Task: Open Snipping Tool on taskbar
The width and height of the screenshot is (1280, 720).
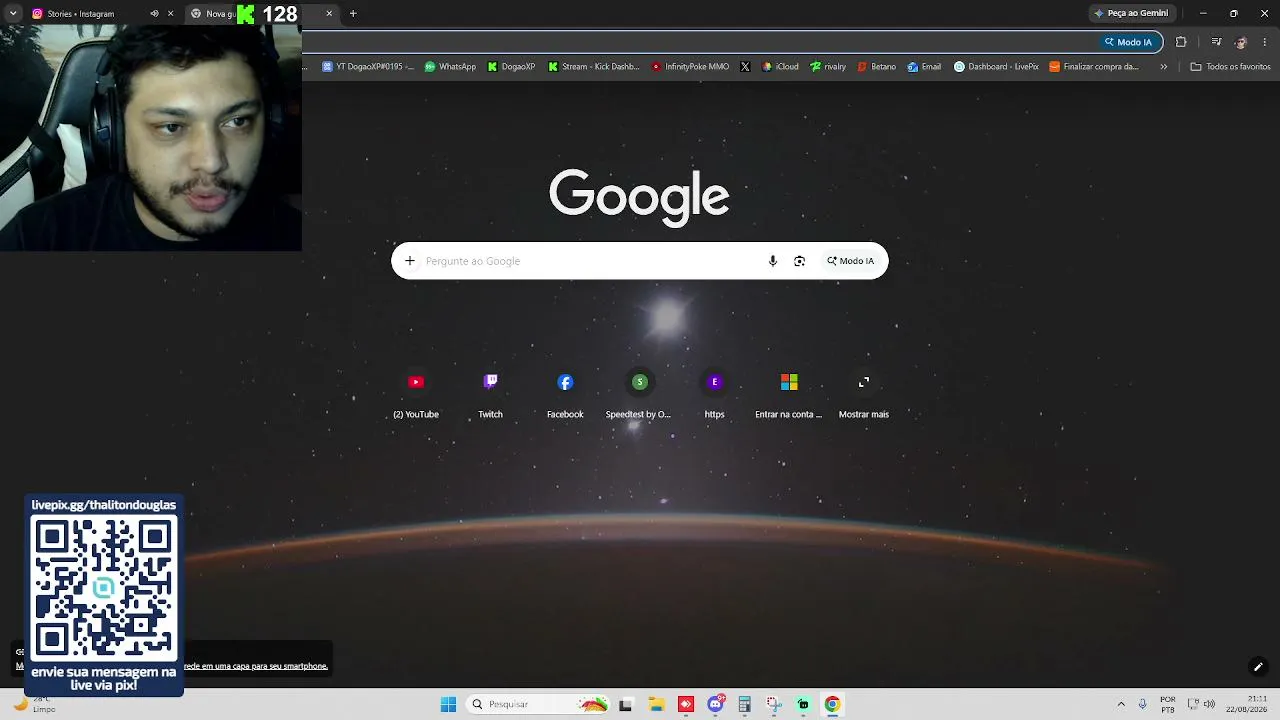Action: click(774, 704)
